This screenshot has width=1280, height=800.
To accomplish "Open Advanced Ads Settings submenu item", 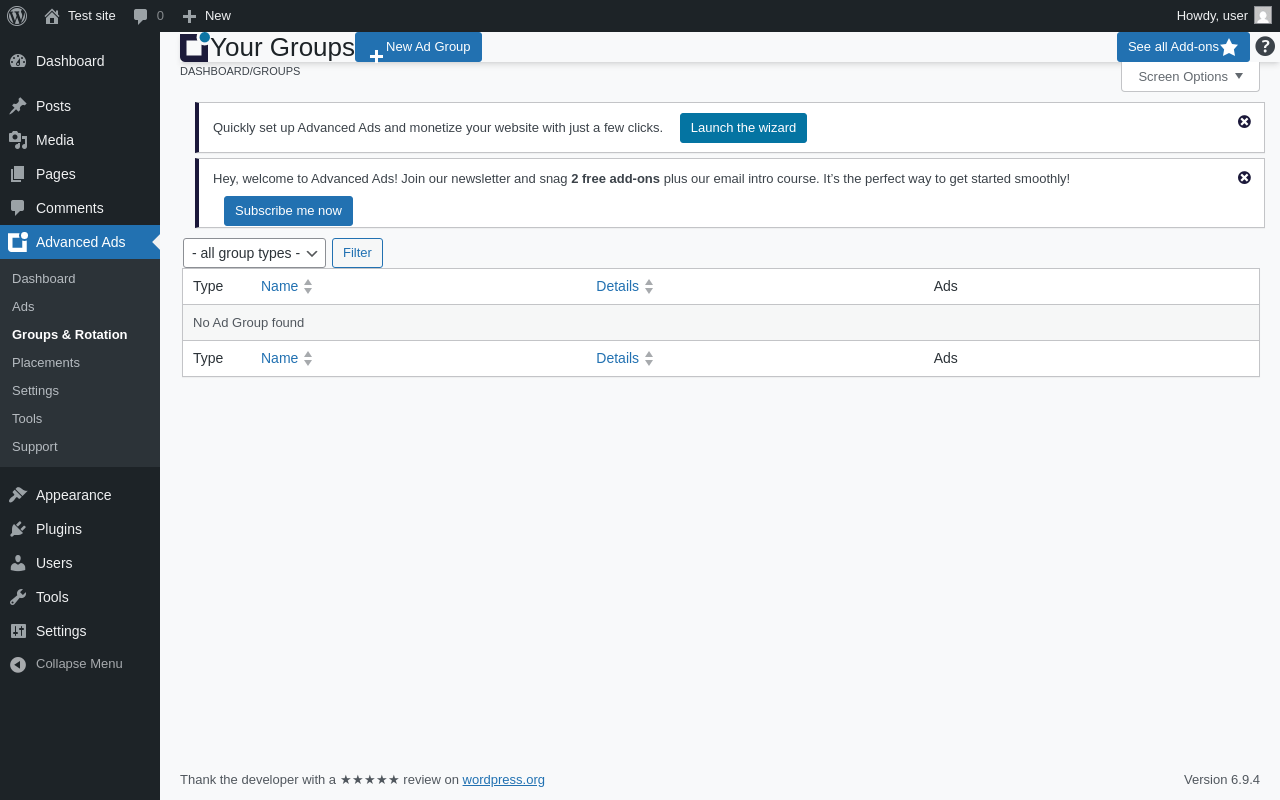I will coord(35,391).
